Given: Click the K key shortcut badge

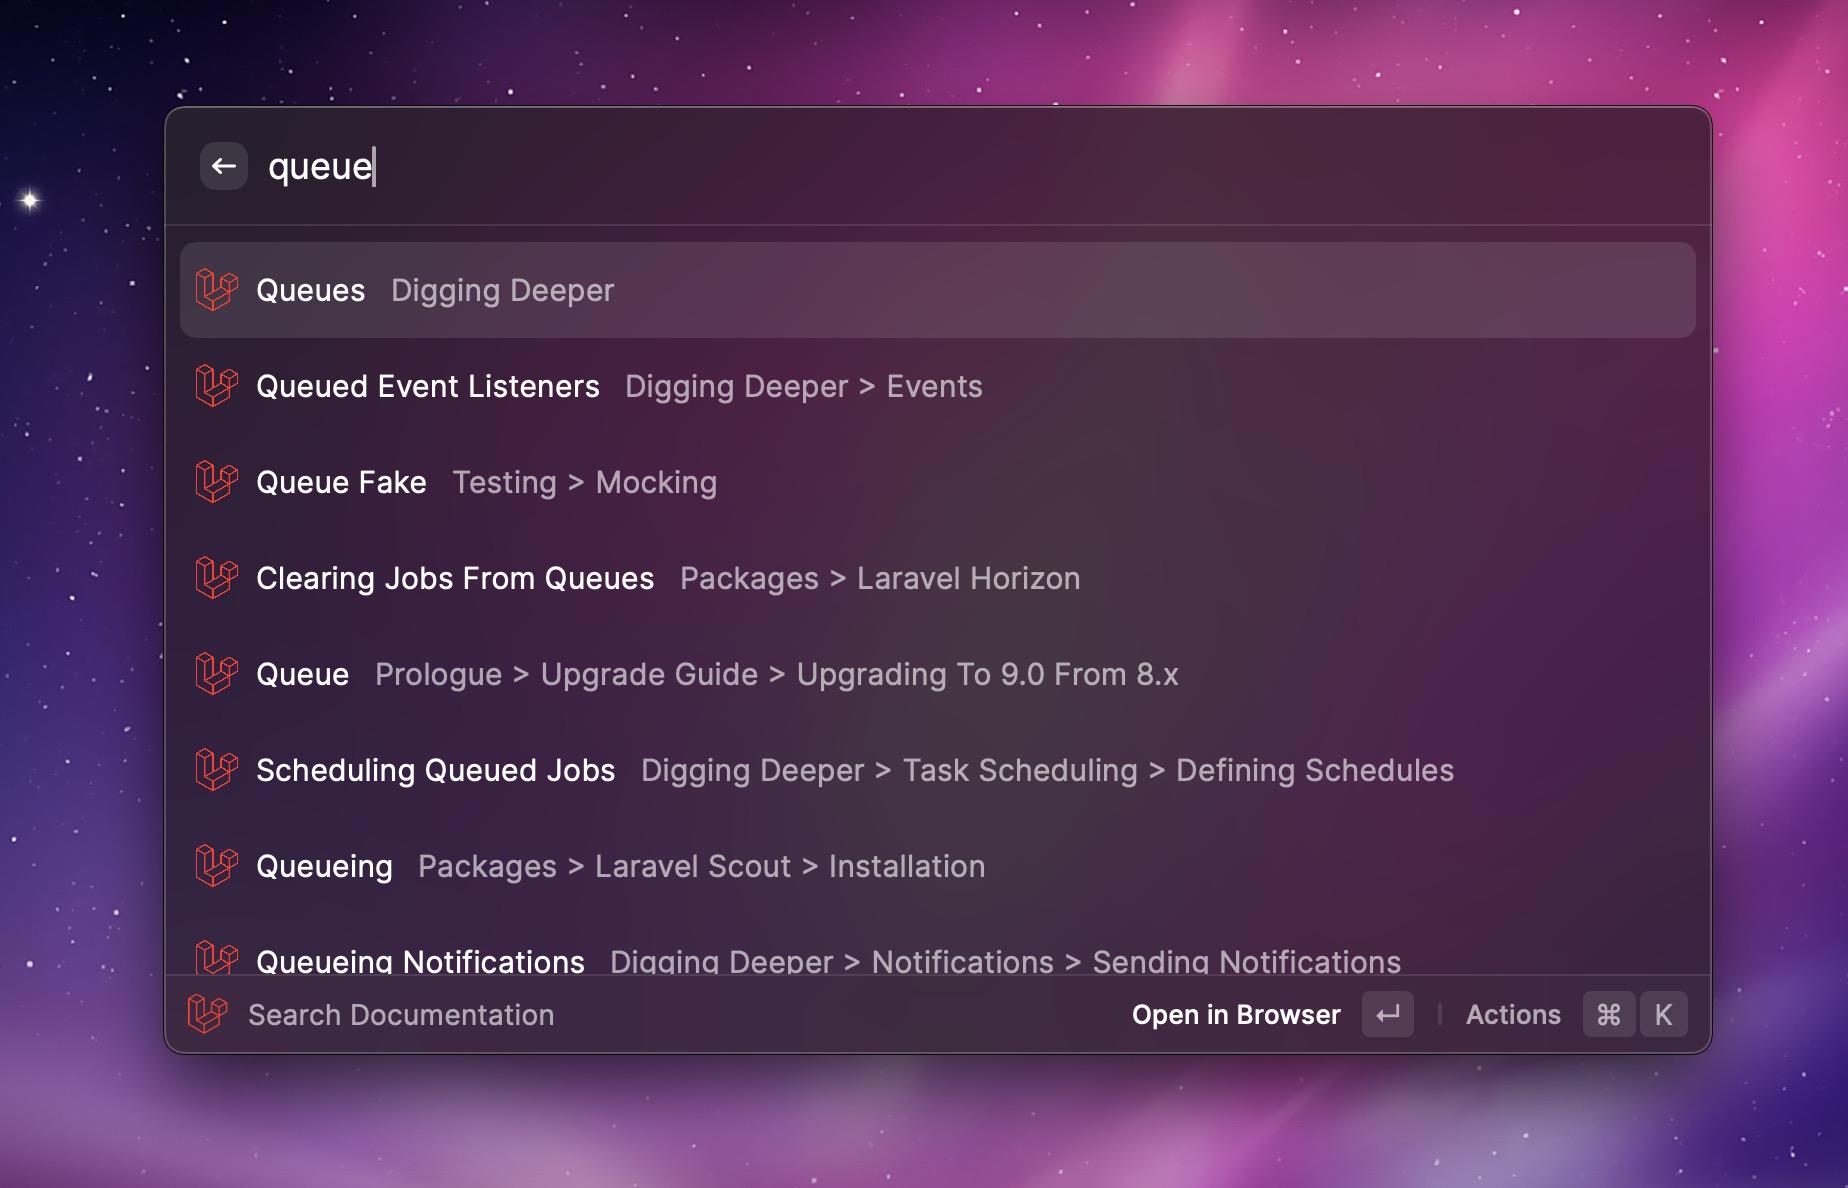Looking at the screenshot, I should (x=1663, y=1014).
